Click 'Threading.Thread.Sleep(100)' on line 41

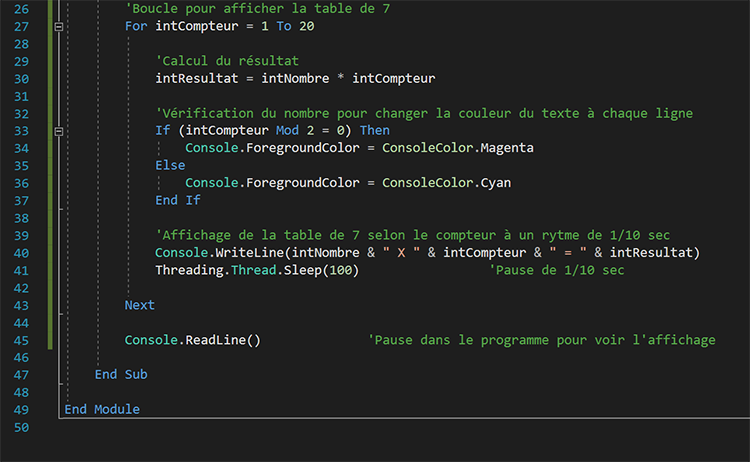257,270
